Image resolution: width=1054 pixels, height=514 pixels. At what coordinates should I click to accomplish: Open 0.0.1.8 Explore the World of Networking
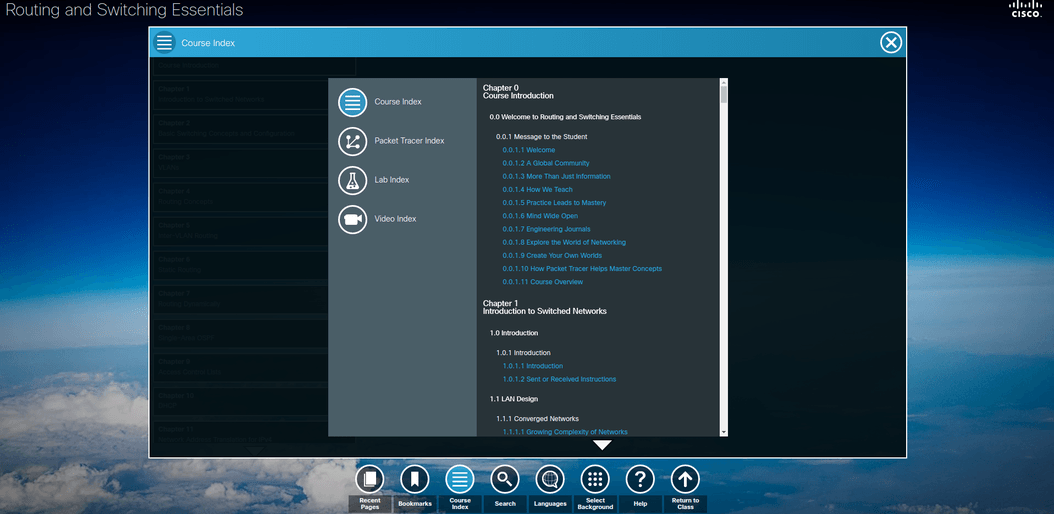point(565,242)
